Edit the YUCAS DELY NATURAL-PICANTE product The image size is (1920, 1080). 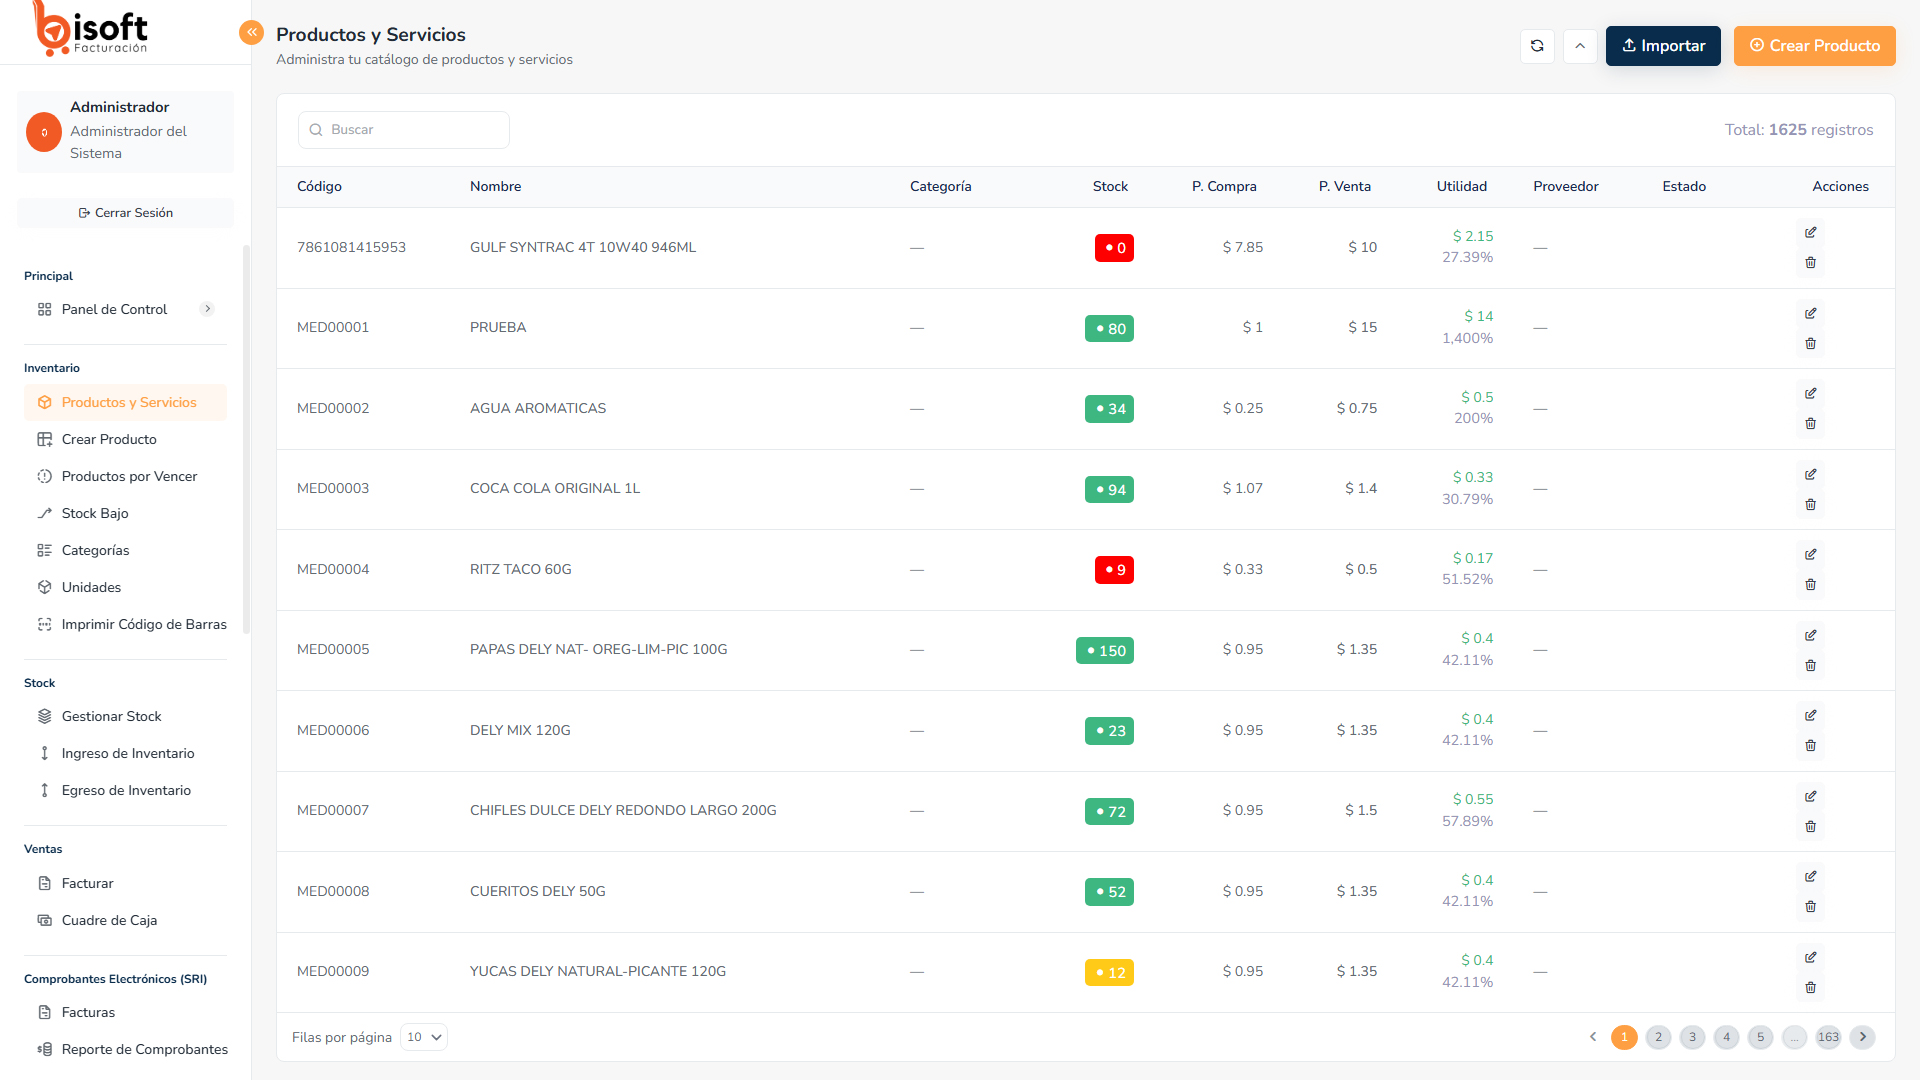click(1810, 958)
